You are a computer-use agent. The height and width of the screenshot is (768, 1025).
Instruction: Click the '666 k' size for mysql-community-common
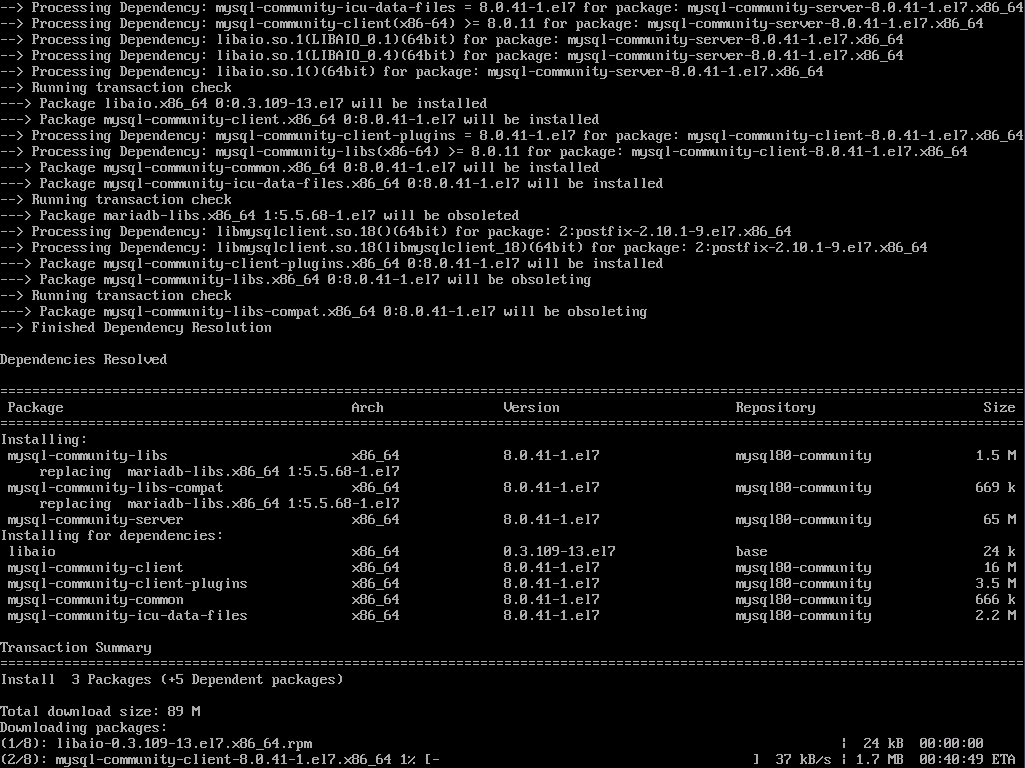point(996,599)
